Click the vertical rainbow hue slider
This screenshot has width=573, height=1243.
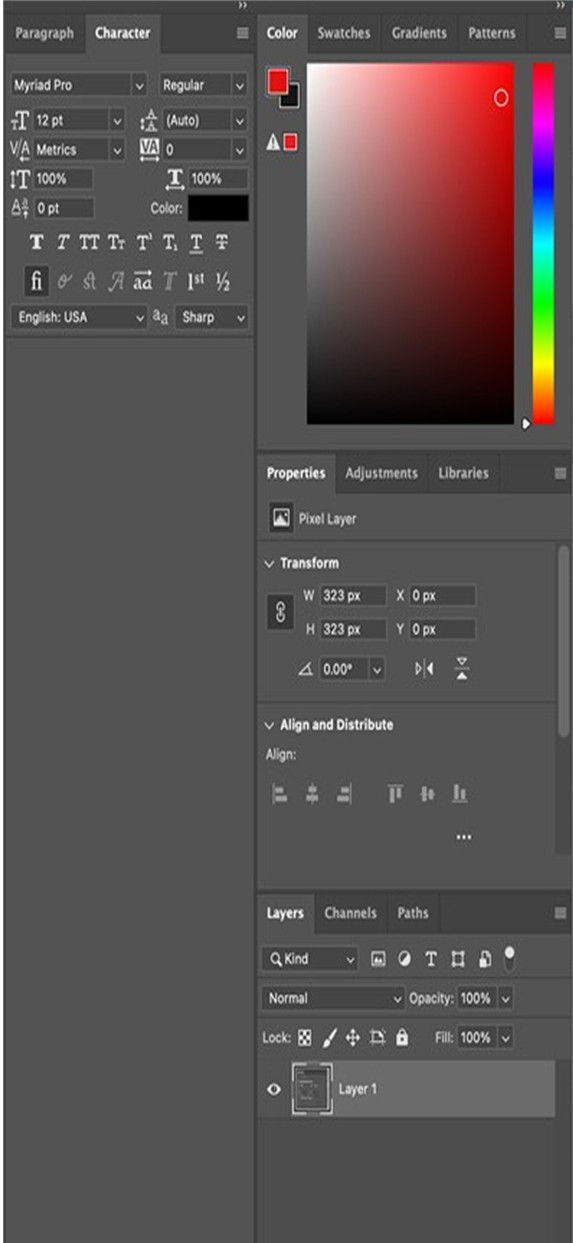542,244
